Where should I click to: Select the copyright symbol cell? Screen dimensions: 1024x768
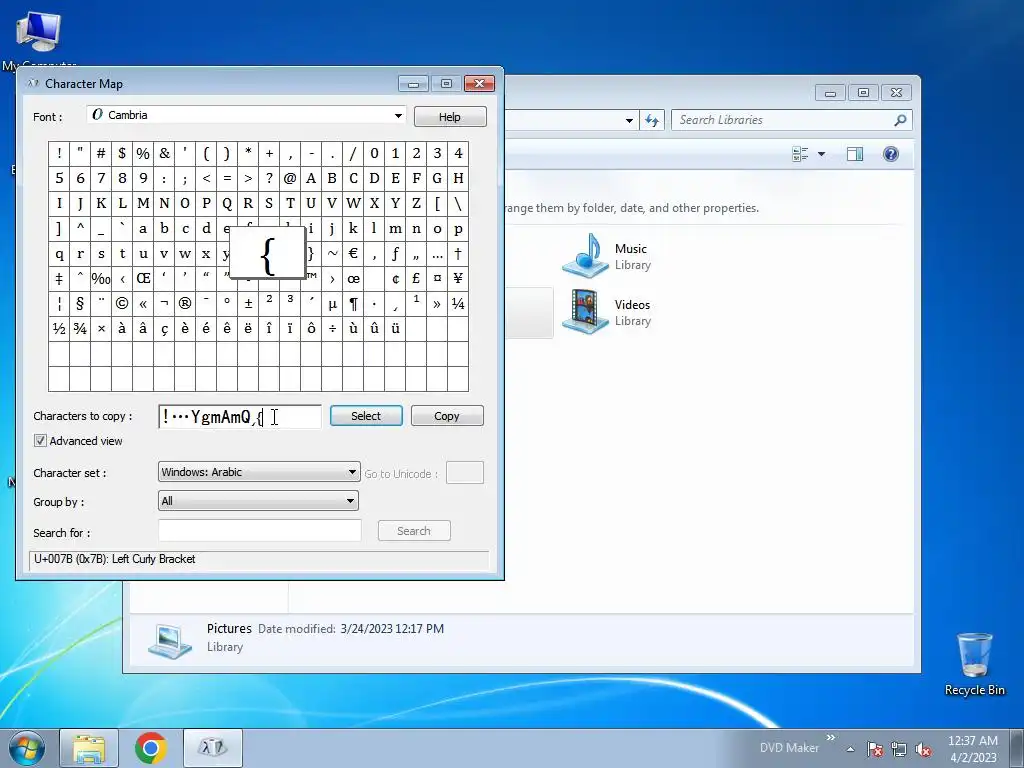coord(122,304)
